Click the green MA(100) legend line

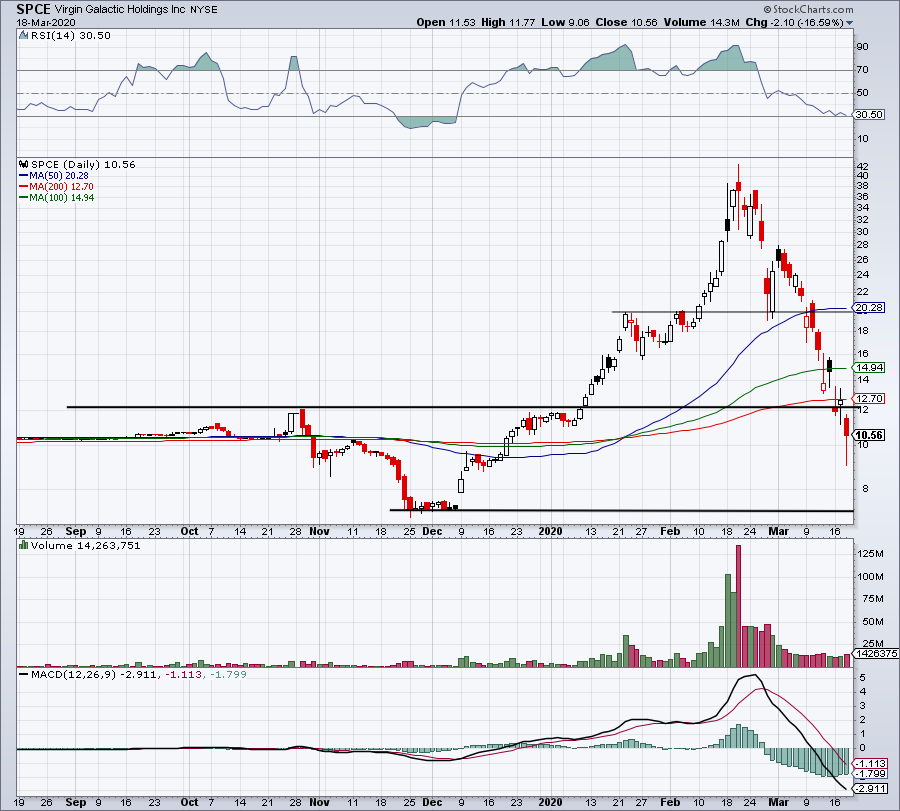[x=24, y=197]
